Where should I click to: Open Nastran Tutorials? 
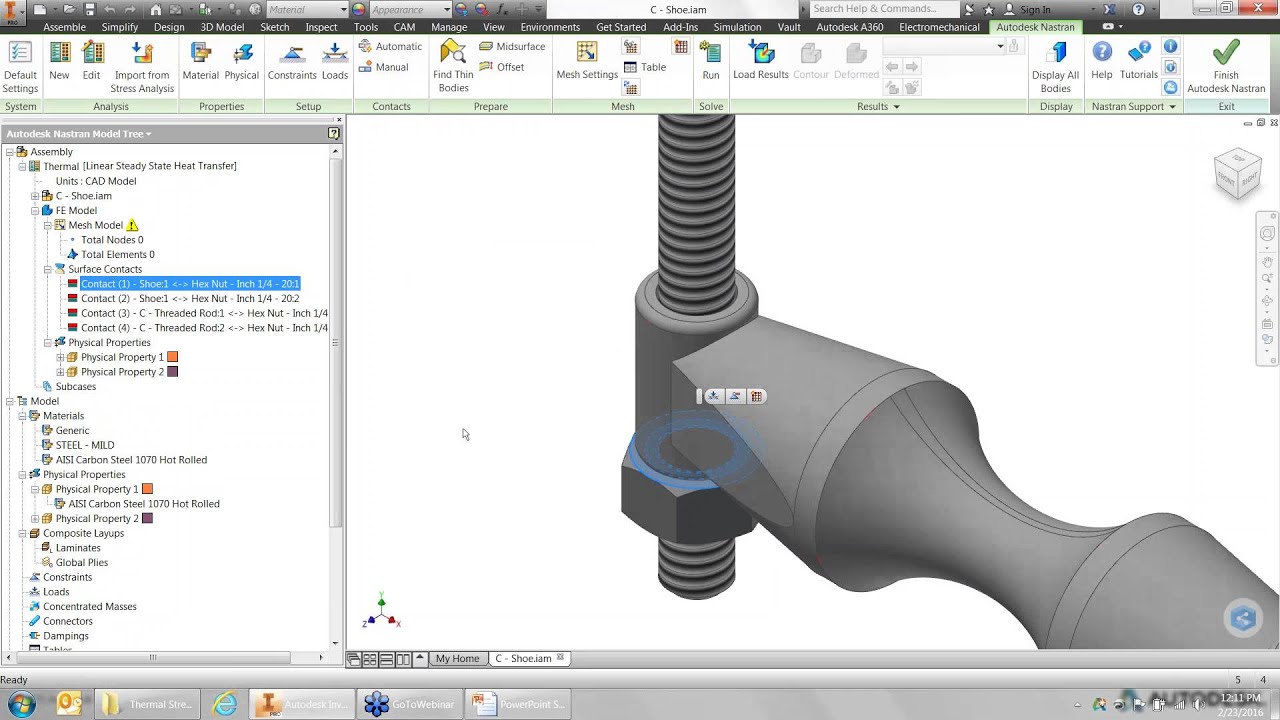tap(1138, 62)
